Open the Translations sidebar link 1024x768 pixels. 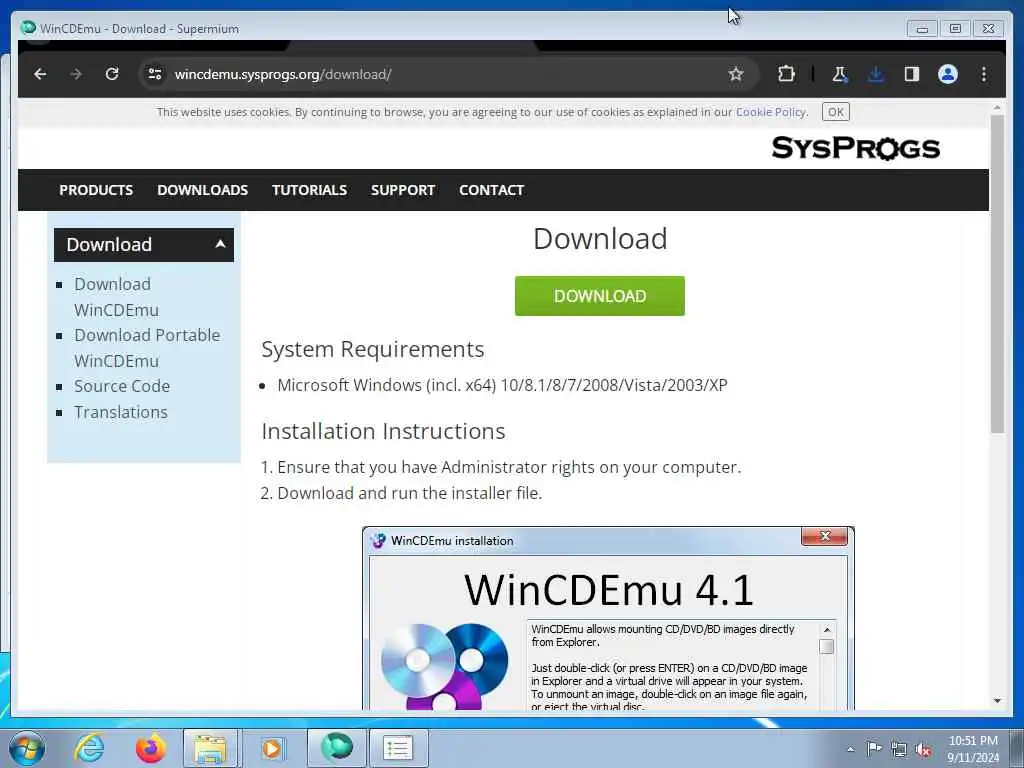point(121,412)
